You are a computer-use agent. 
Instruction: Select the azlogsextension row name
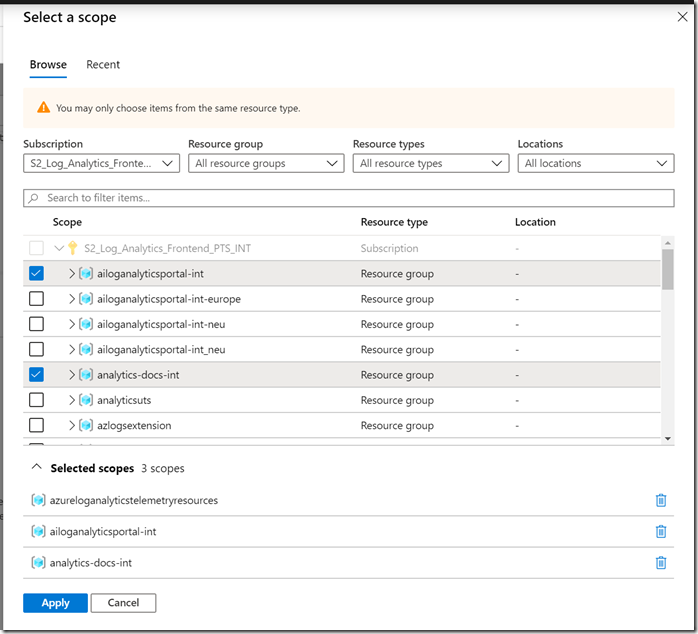point(134,426)
